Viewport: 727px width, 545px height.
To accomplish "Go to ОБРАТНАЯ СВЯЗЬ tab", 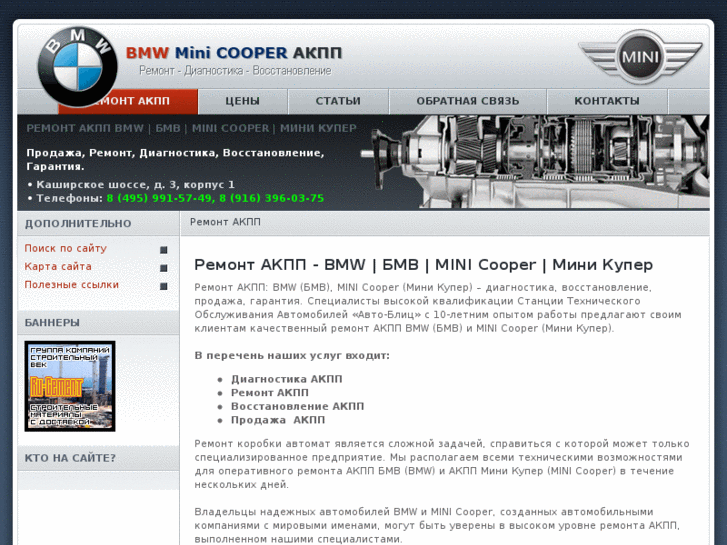I will click(467, 101).
